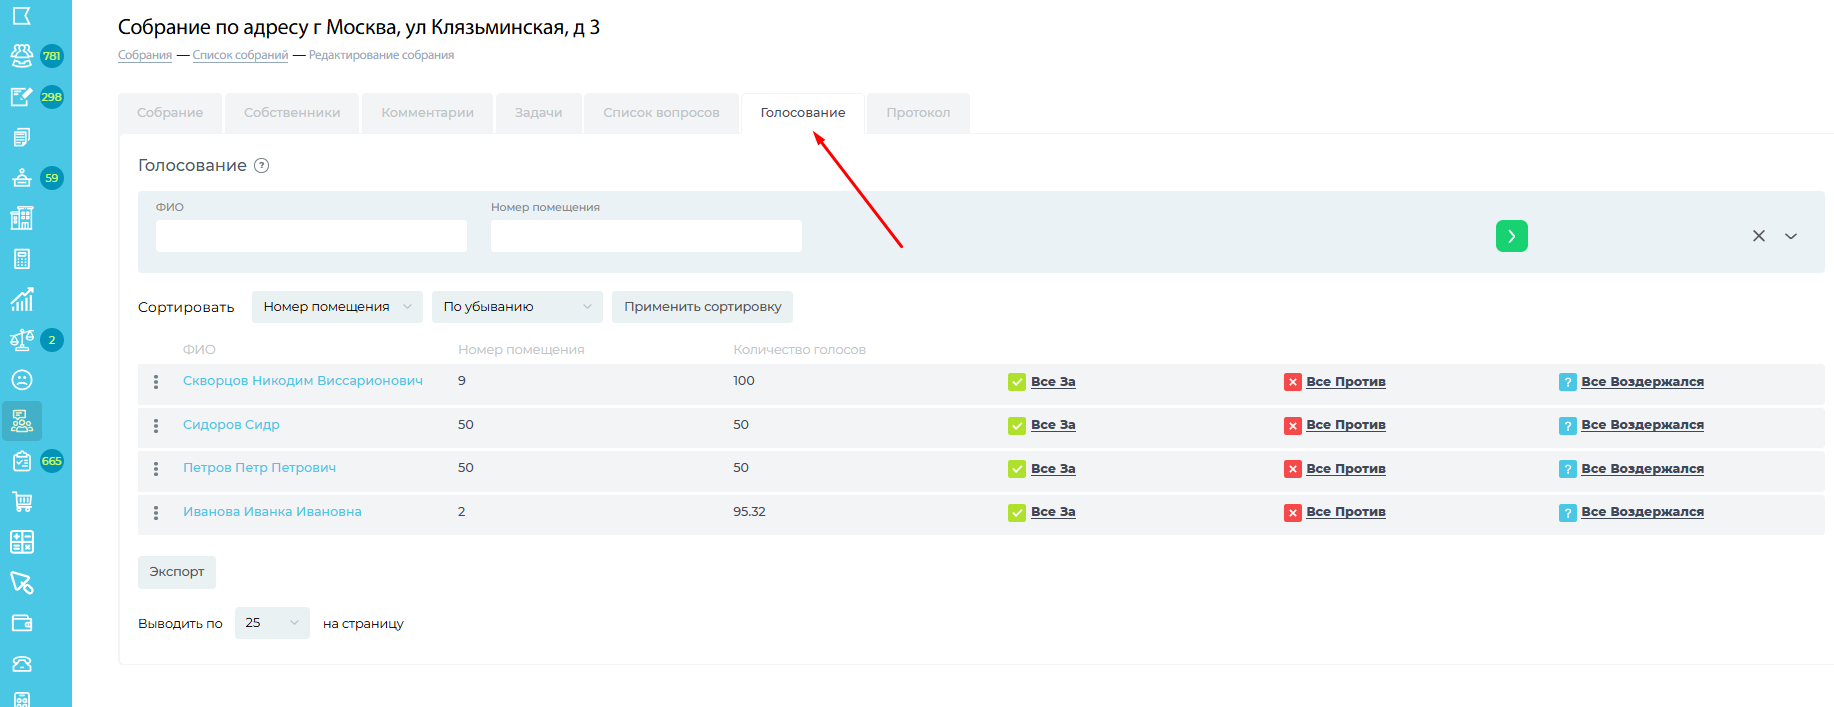The image size is (1834, 707).
Task: Open row menu for Скворцов Никодим Виссарионович
Action: click(156, 382)
